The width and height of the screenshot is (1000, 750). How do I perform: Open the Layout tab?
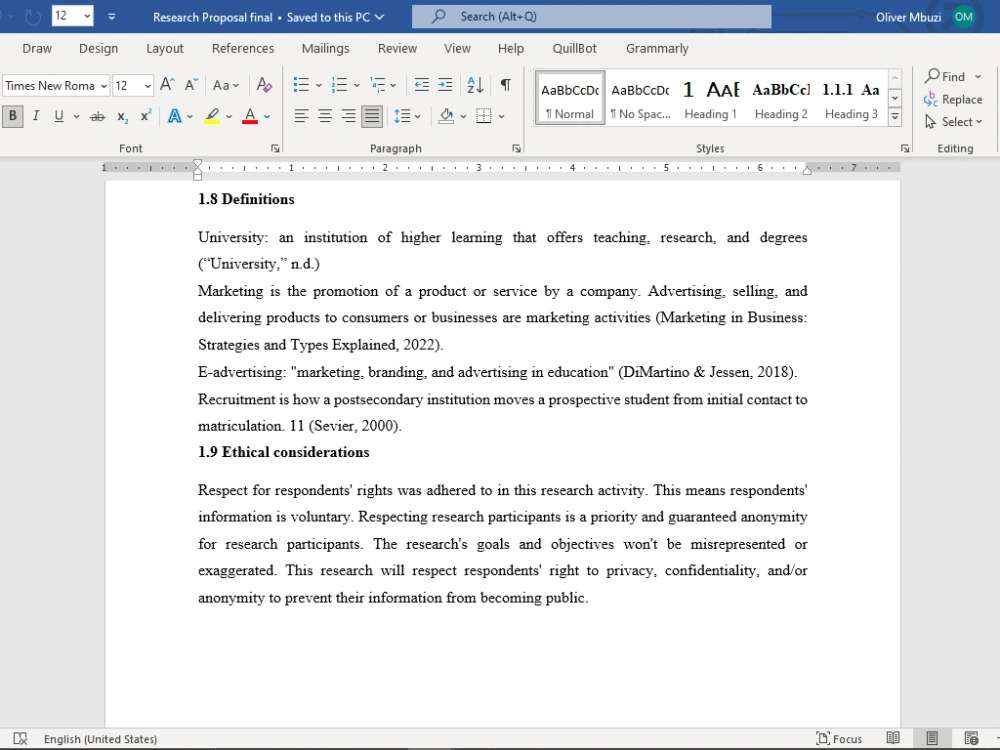click(165, 48)
